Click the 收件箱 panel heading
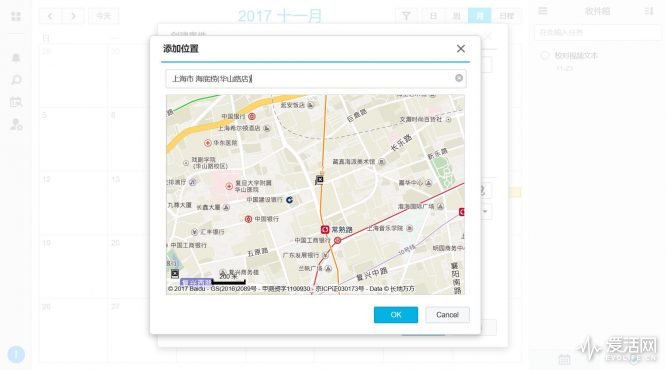 [x=597, y=11]
